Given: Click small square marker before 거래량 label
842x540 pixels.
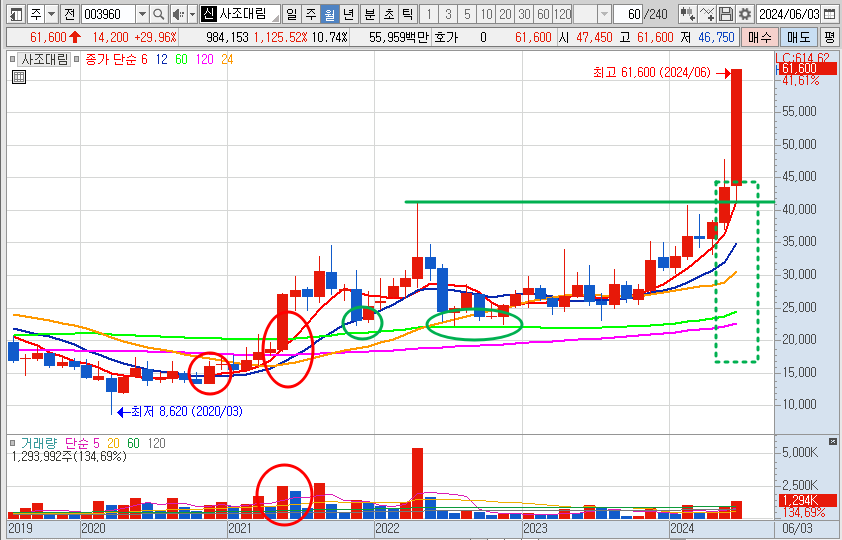Looking at the screenshot, I should tap(13, 443).
